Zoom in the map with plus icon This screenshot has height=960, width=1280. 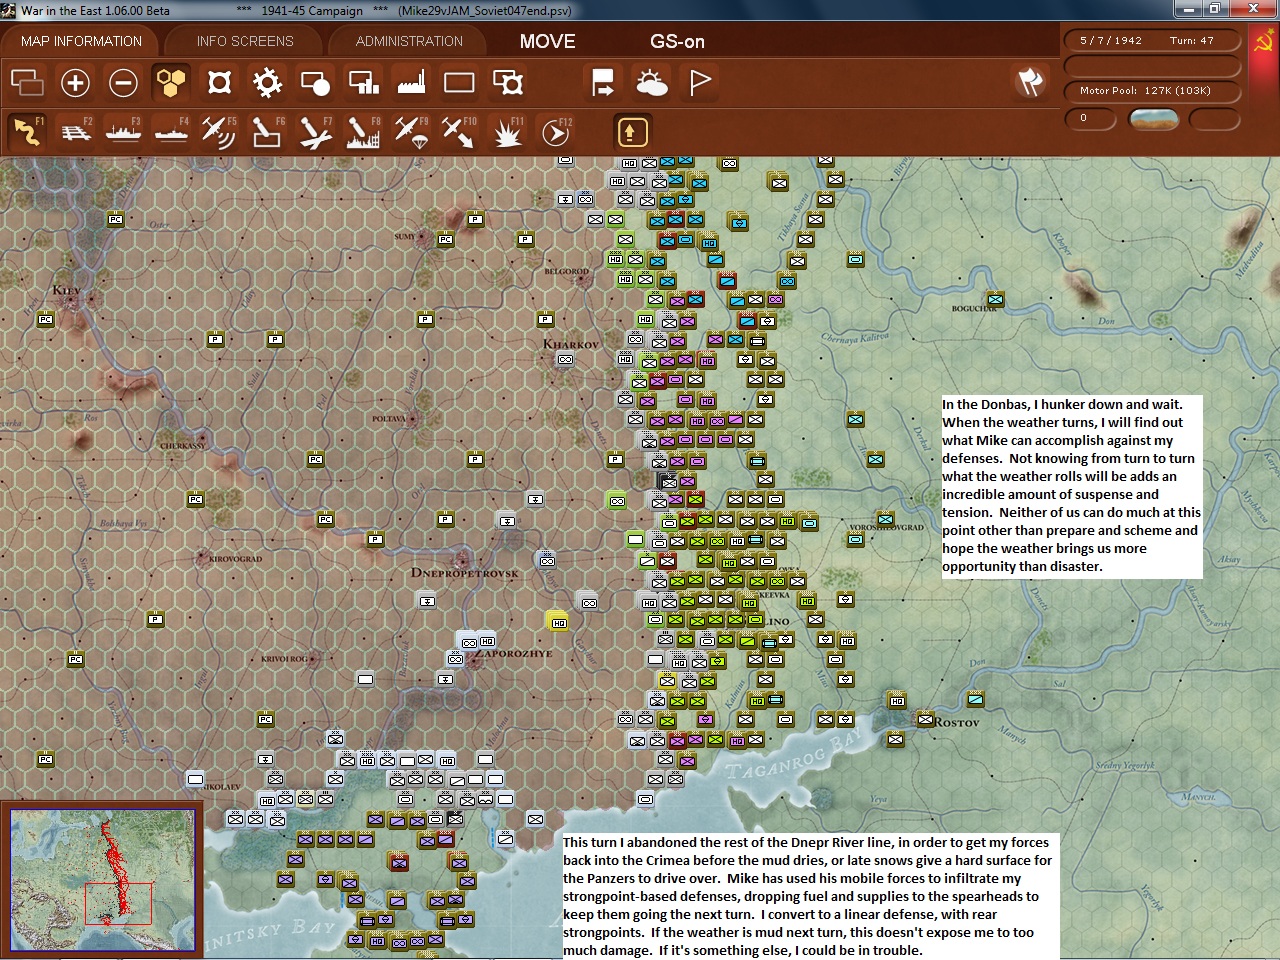[75, 82]
